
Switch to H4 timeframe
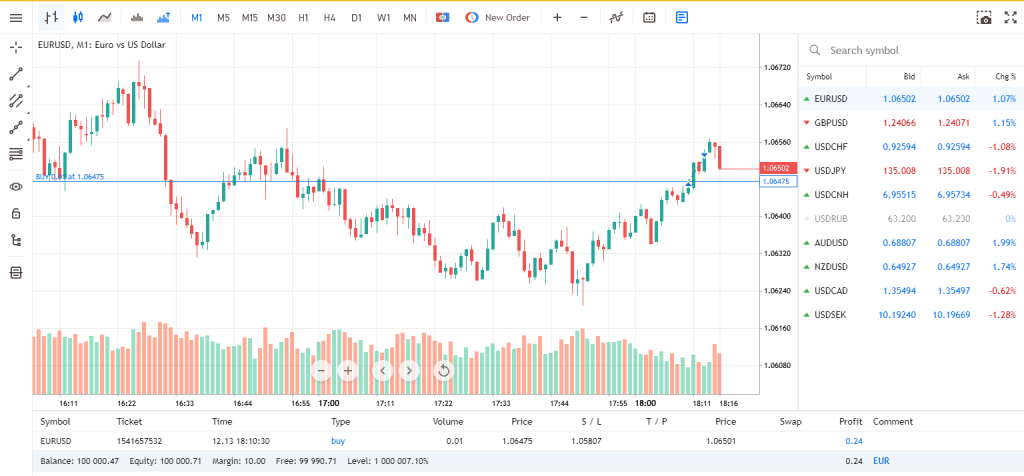click(330, 18)
